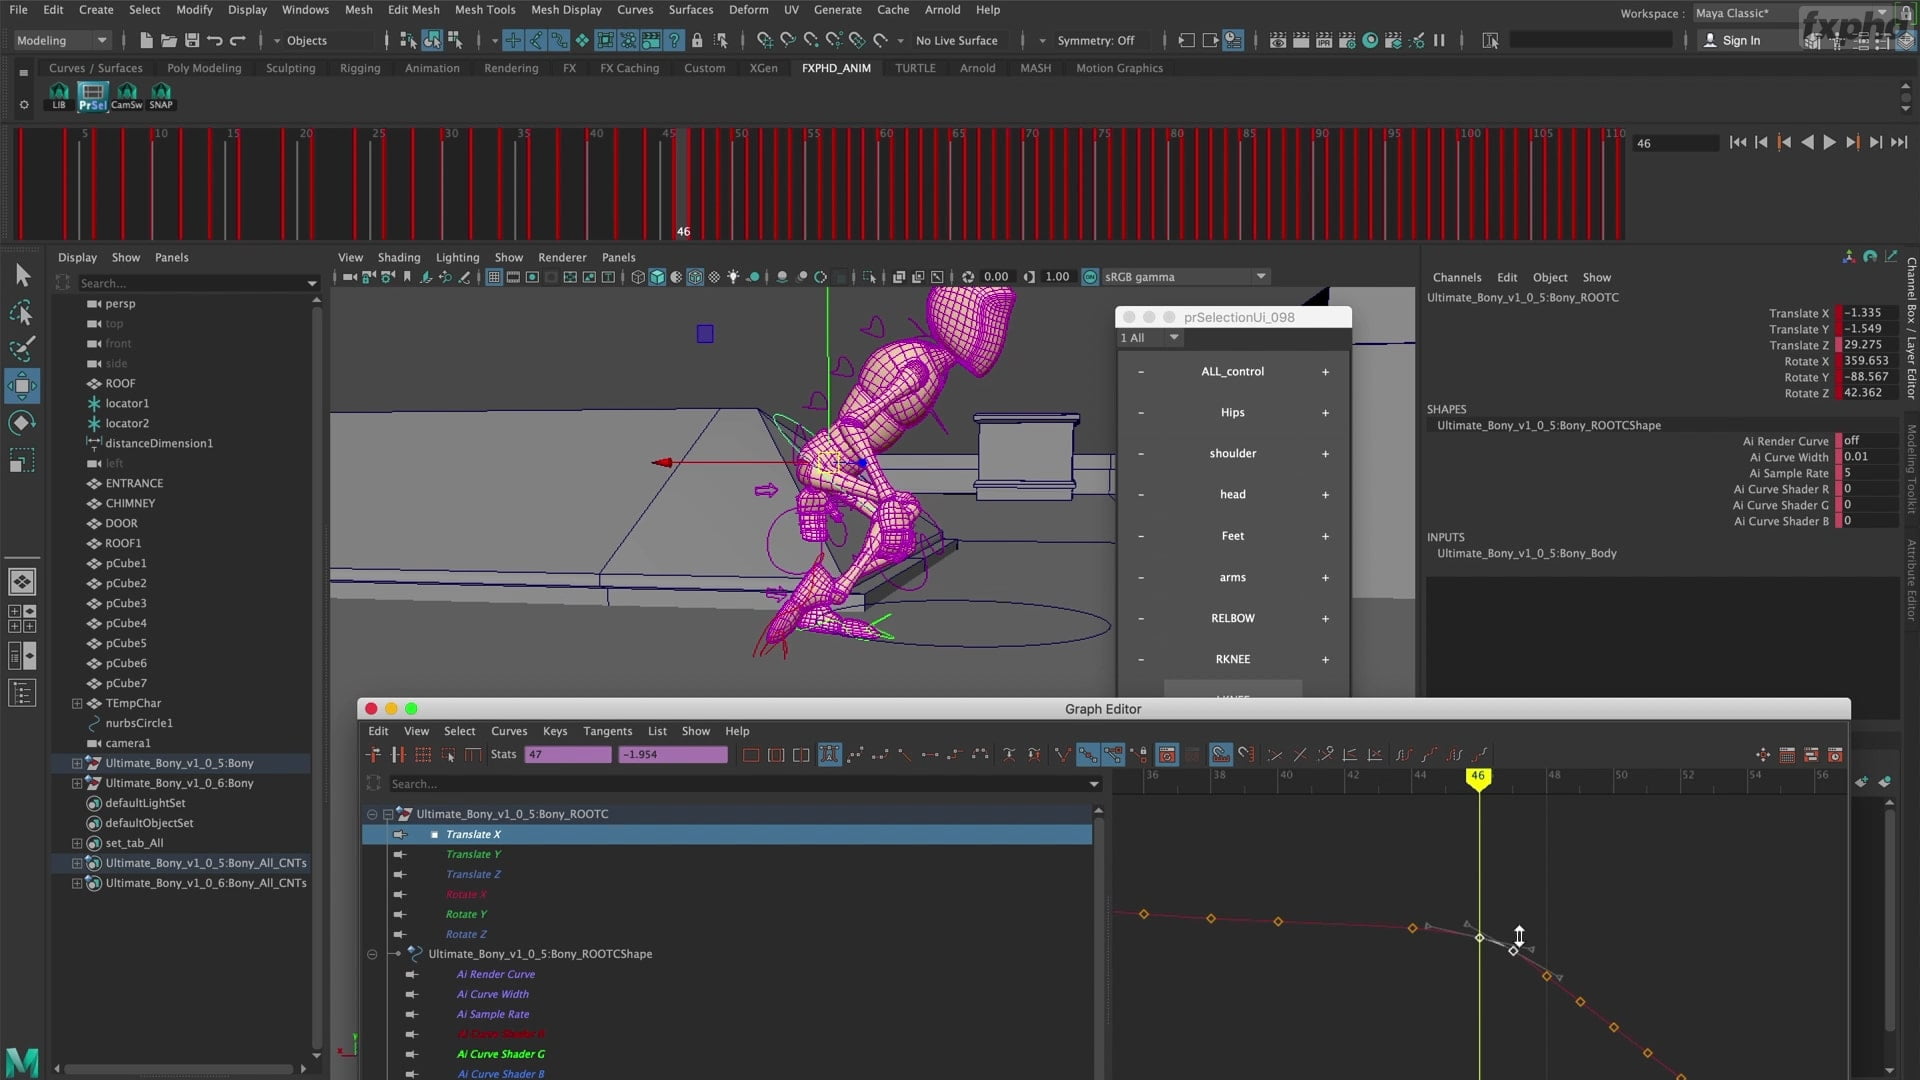Switch to the Rigging shelf tab

pos(359,68)
